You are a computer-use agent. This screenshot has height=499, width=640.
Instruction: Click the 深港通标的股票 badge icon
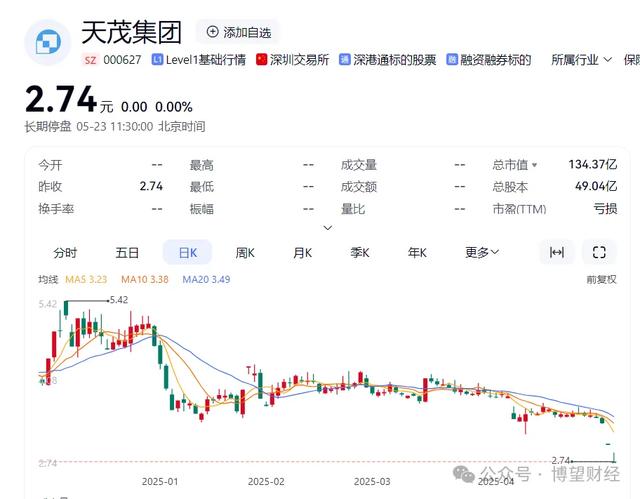(x=345, y=60)
